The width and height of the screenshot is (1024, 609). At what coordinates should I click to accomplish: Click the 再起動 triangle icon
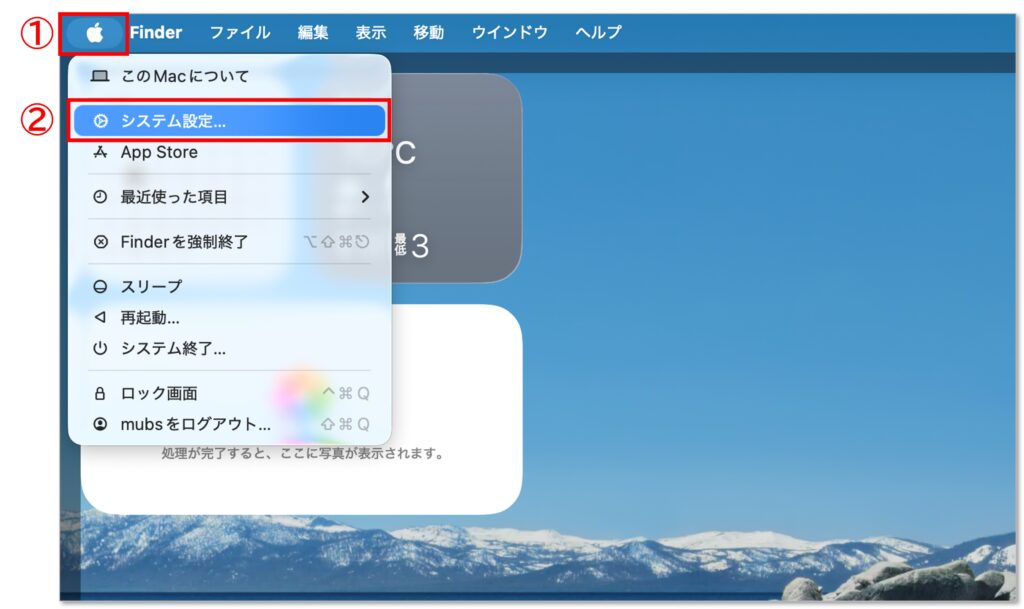(100, 318)
